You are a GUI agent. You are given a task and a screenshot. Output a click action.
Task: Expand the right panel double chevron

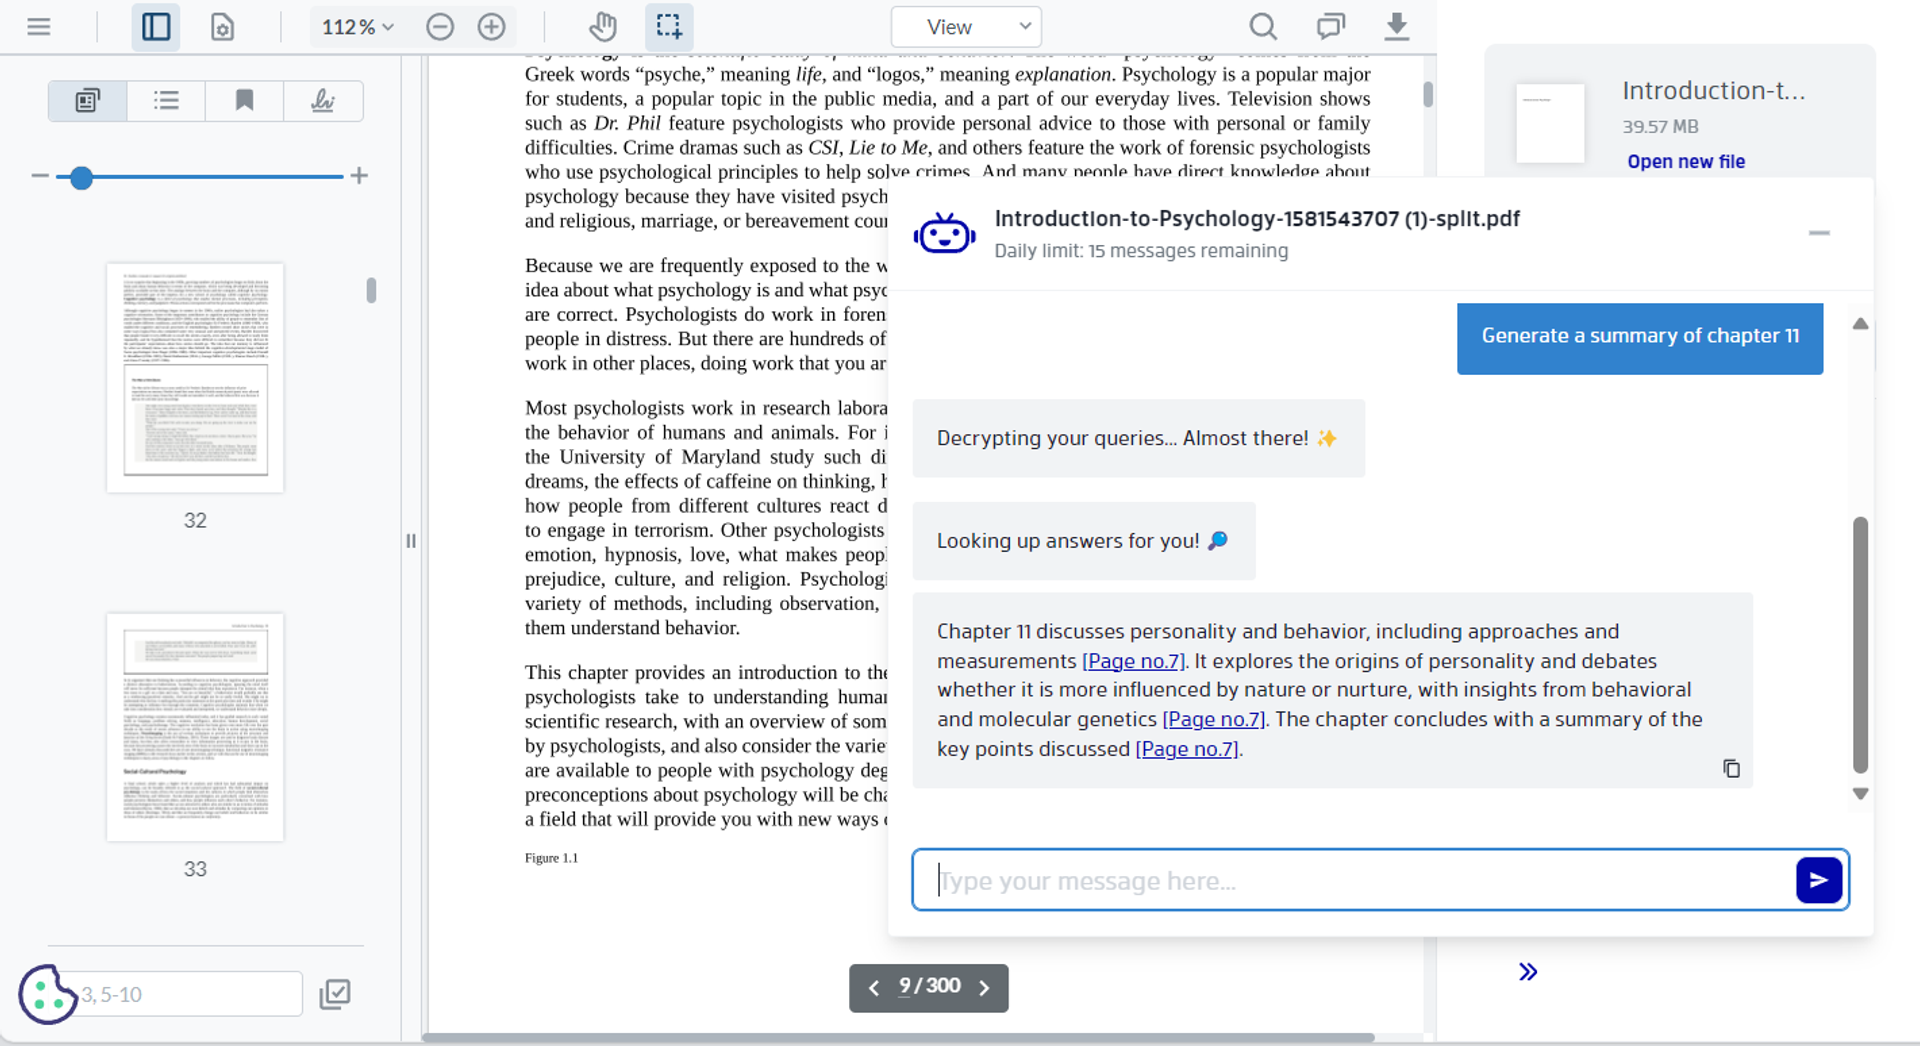coord(1527,972)
